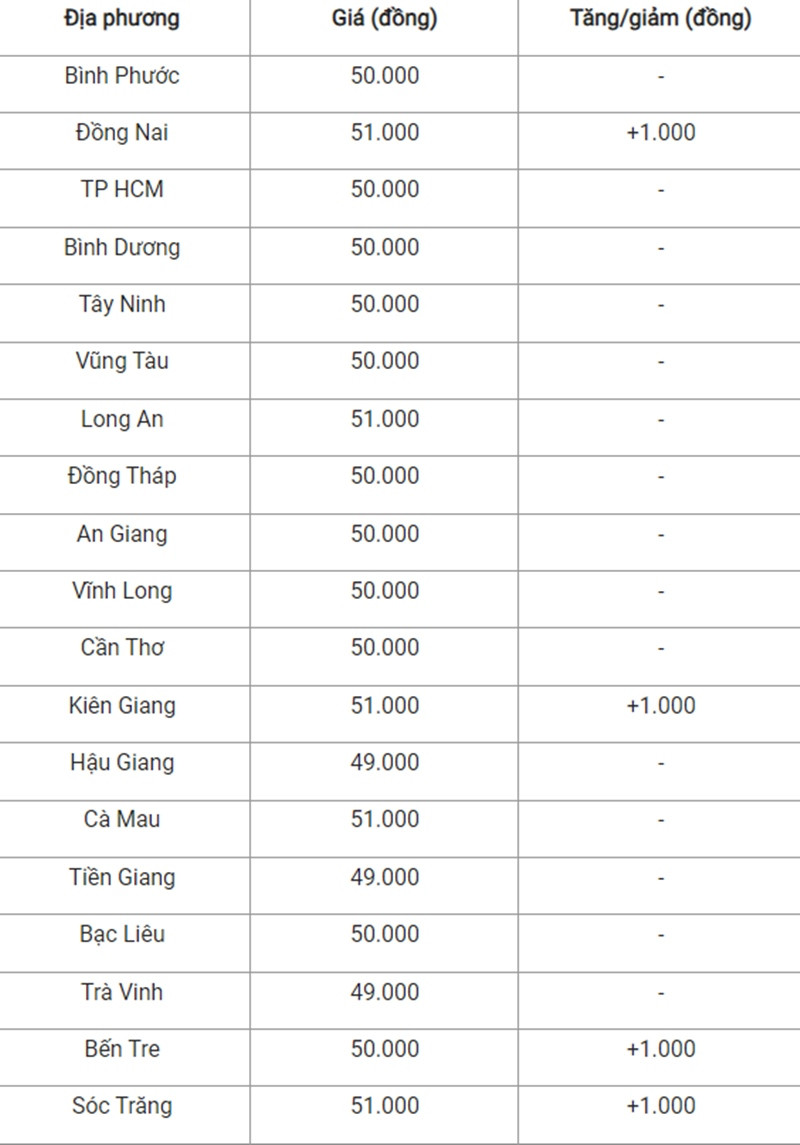This screenshot has height=1145, width=800.
Task: Click the Giá (đồng) column header
Action: pyautogui.click(x=385, y=18)
